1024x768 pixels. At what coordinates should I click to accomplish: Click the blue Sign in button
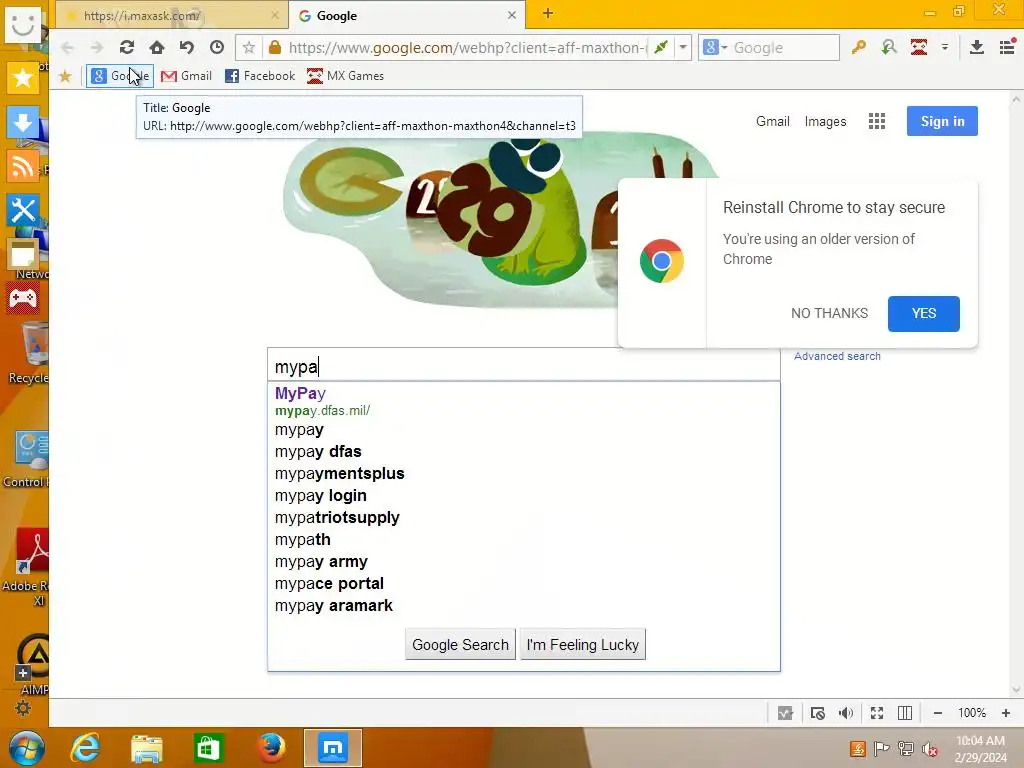[942, 121]
